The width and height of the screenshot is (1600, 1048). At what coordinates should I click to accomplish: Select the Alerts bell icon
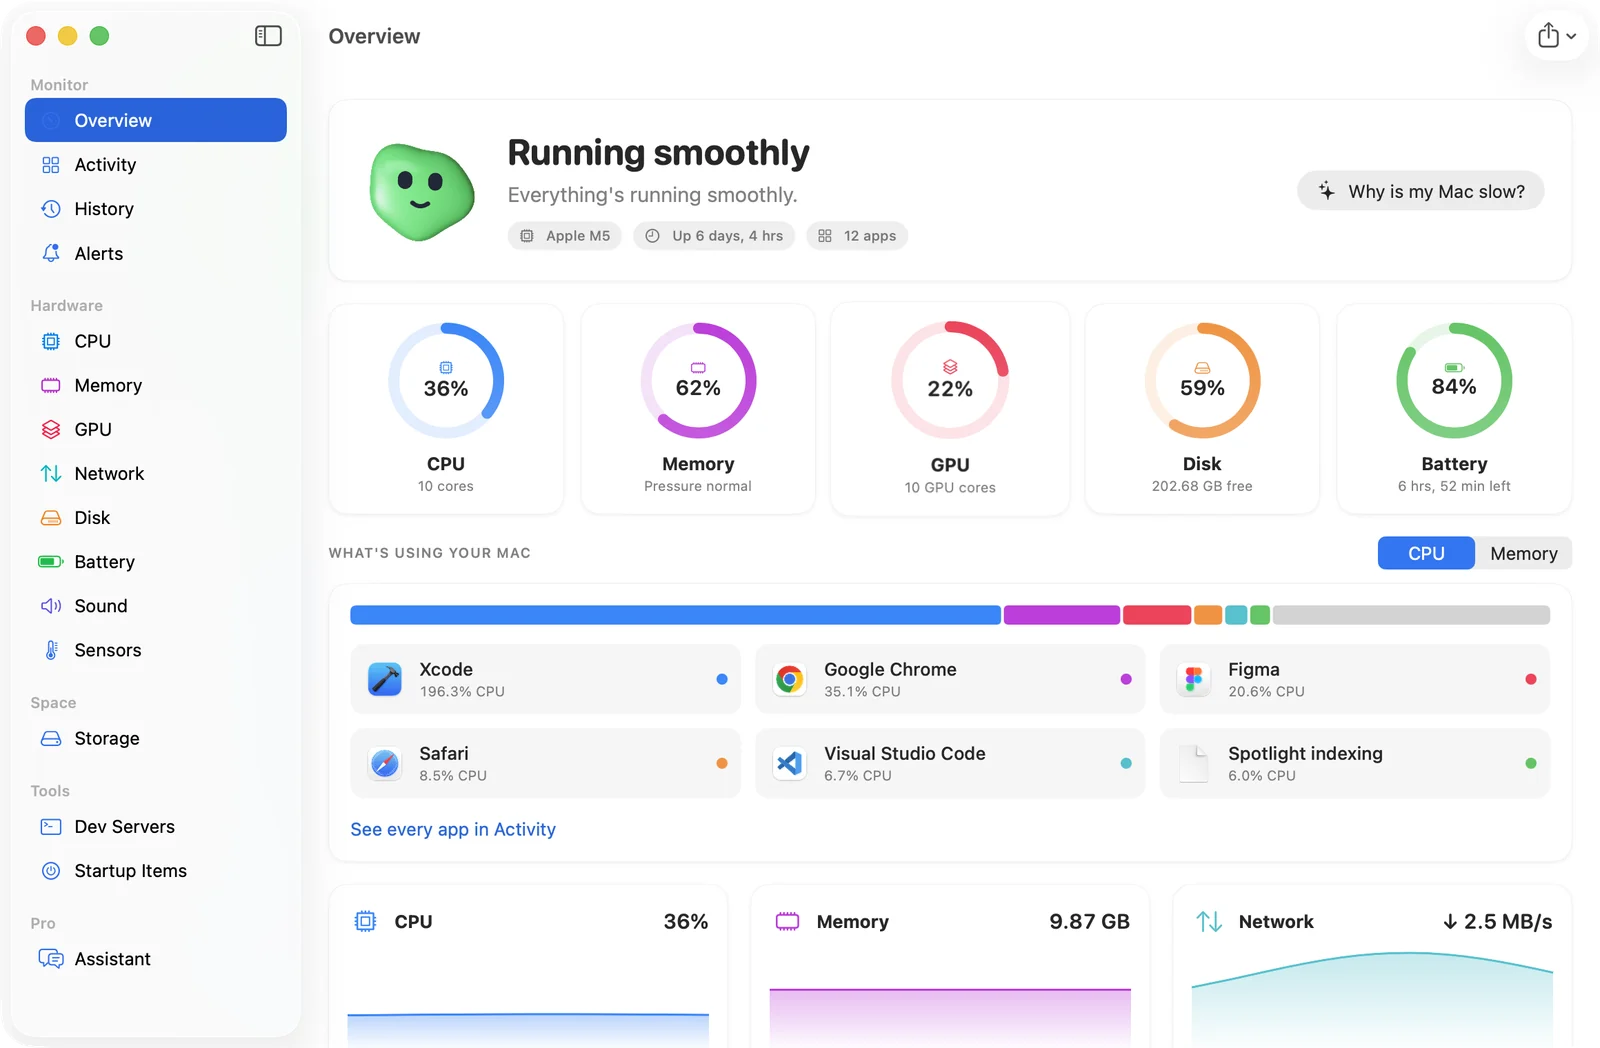(51, 253)
